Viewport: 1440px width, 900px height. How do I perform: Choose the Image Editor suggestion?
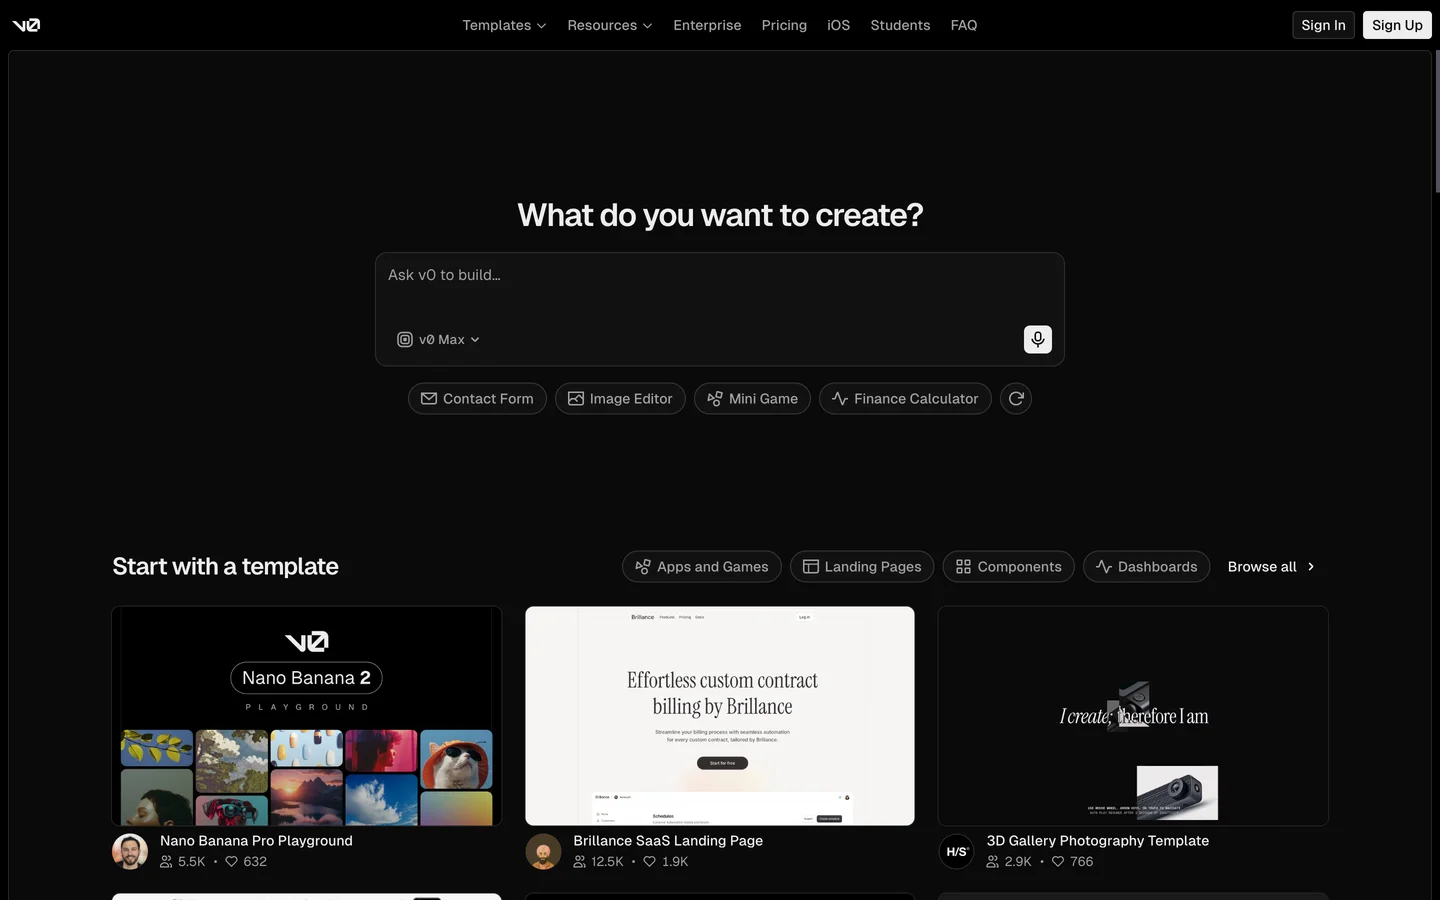coord(620,399)
